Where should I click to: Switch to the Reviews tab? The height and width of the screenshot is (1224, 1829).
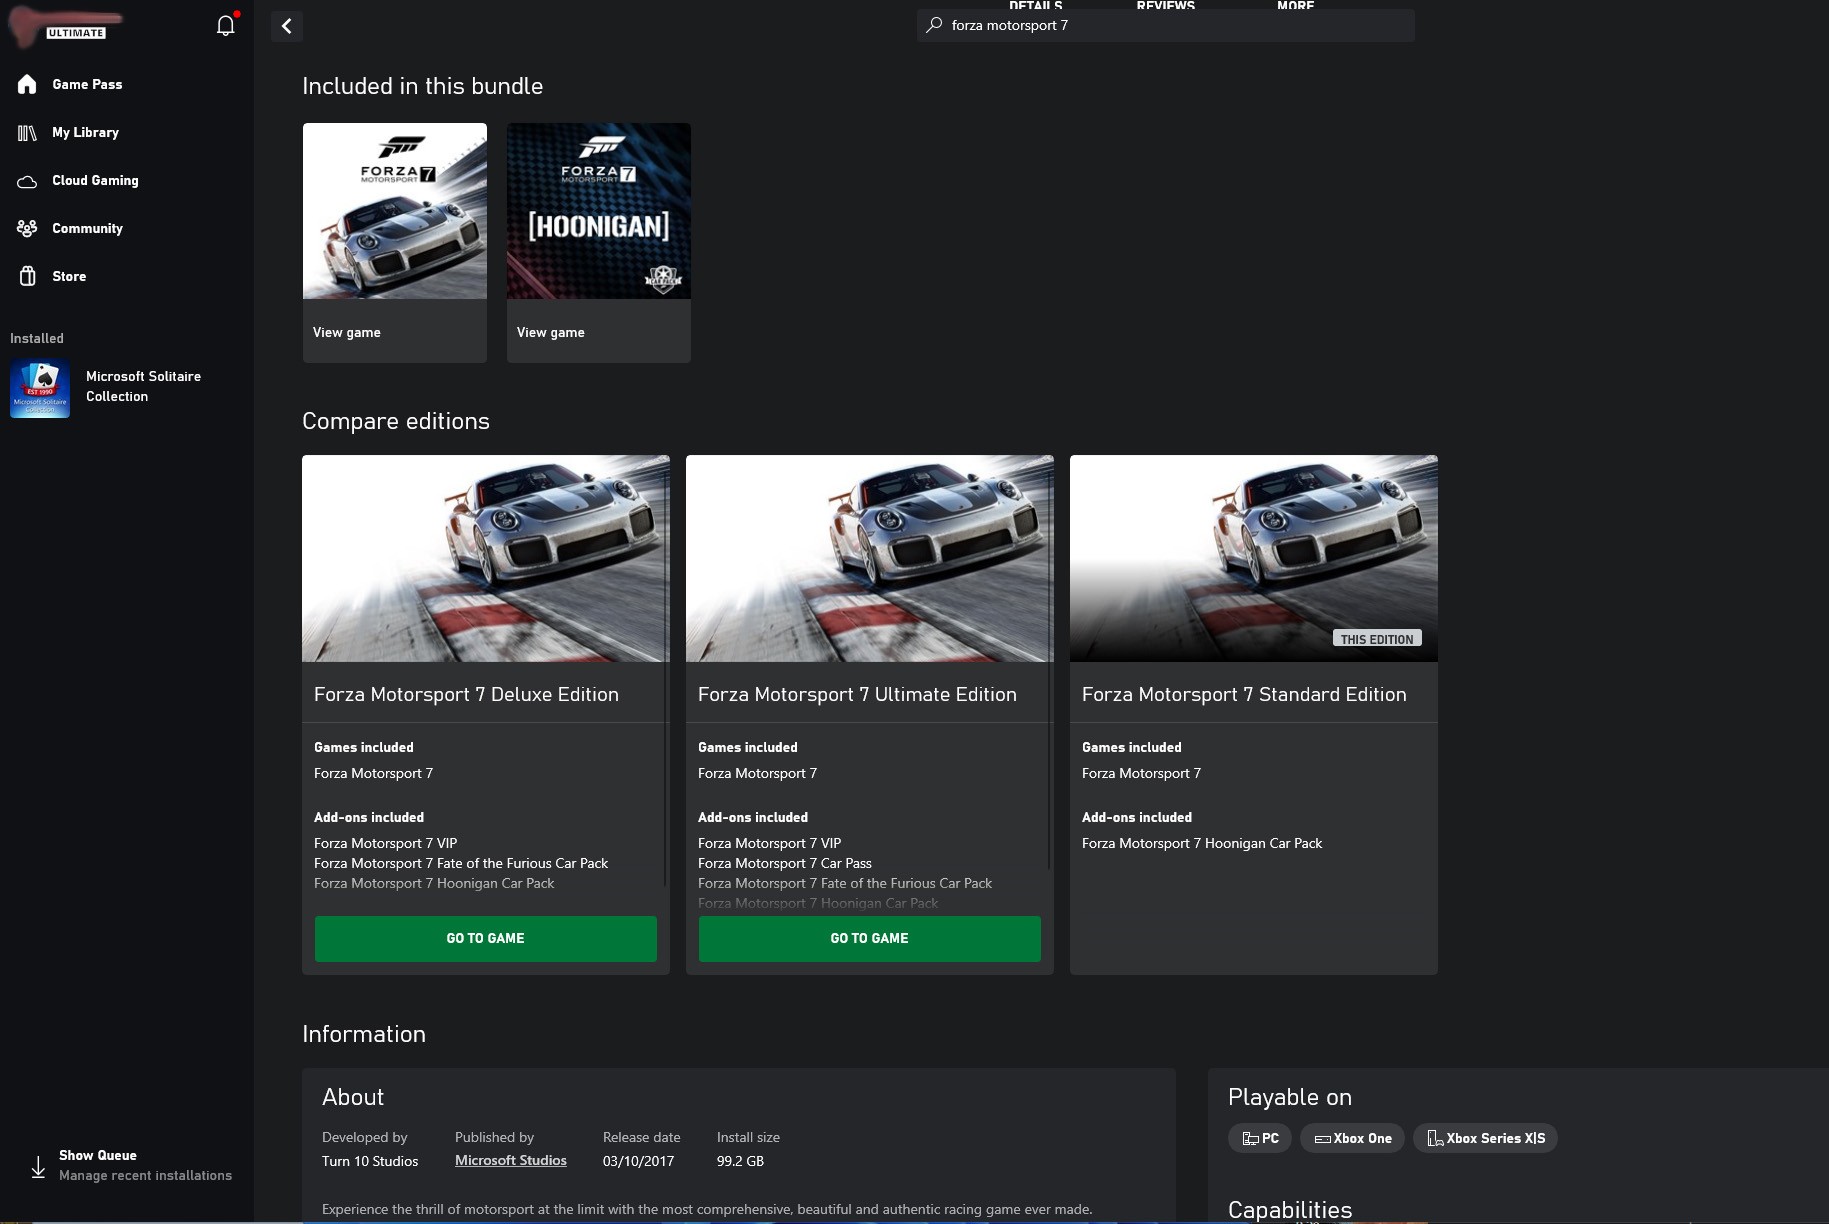pos(1166,6)
